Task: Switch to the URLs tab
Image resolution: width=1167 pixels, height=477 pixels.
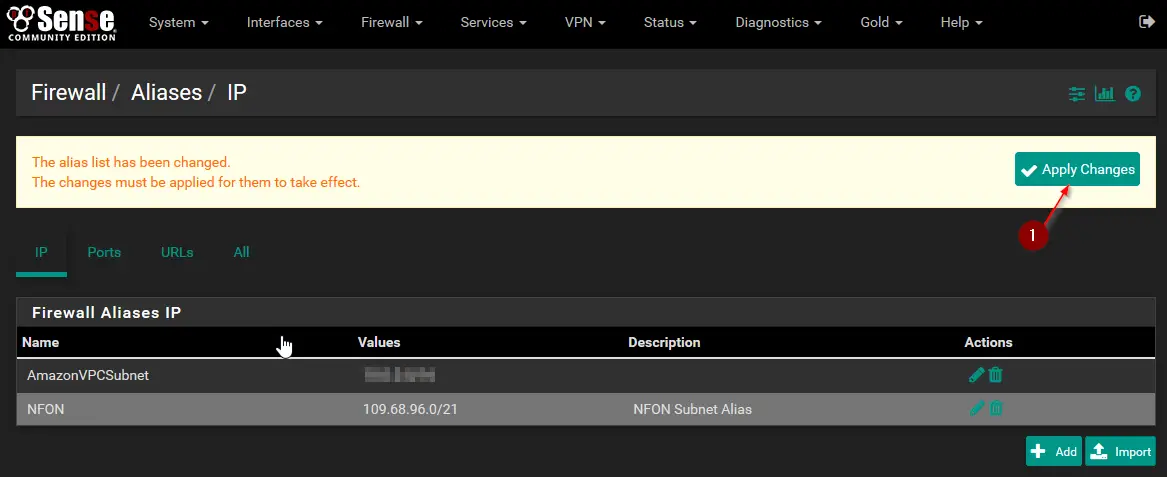Action: click(x=177, y=252)
